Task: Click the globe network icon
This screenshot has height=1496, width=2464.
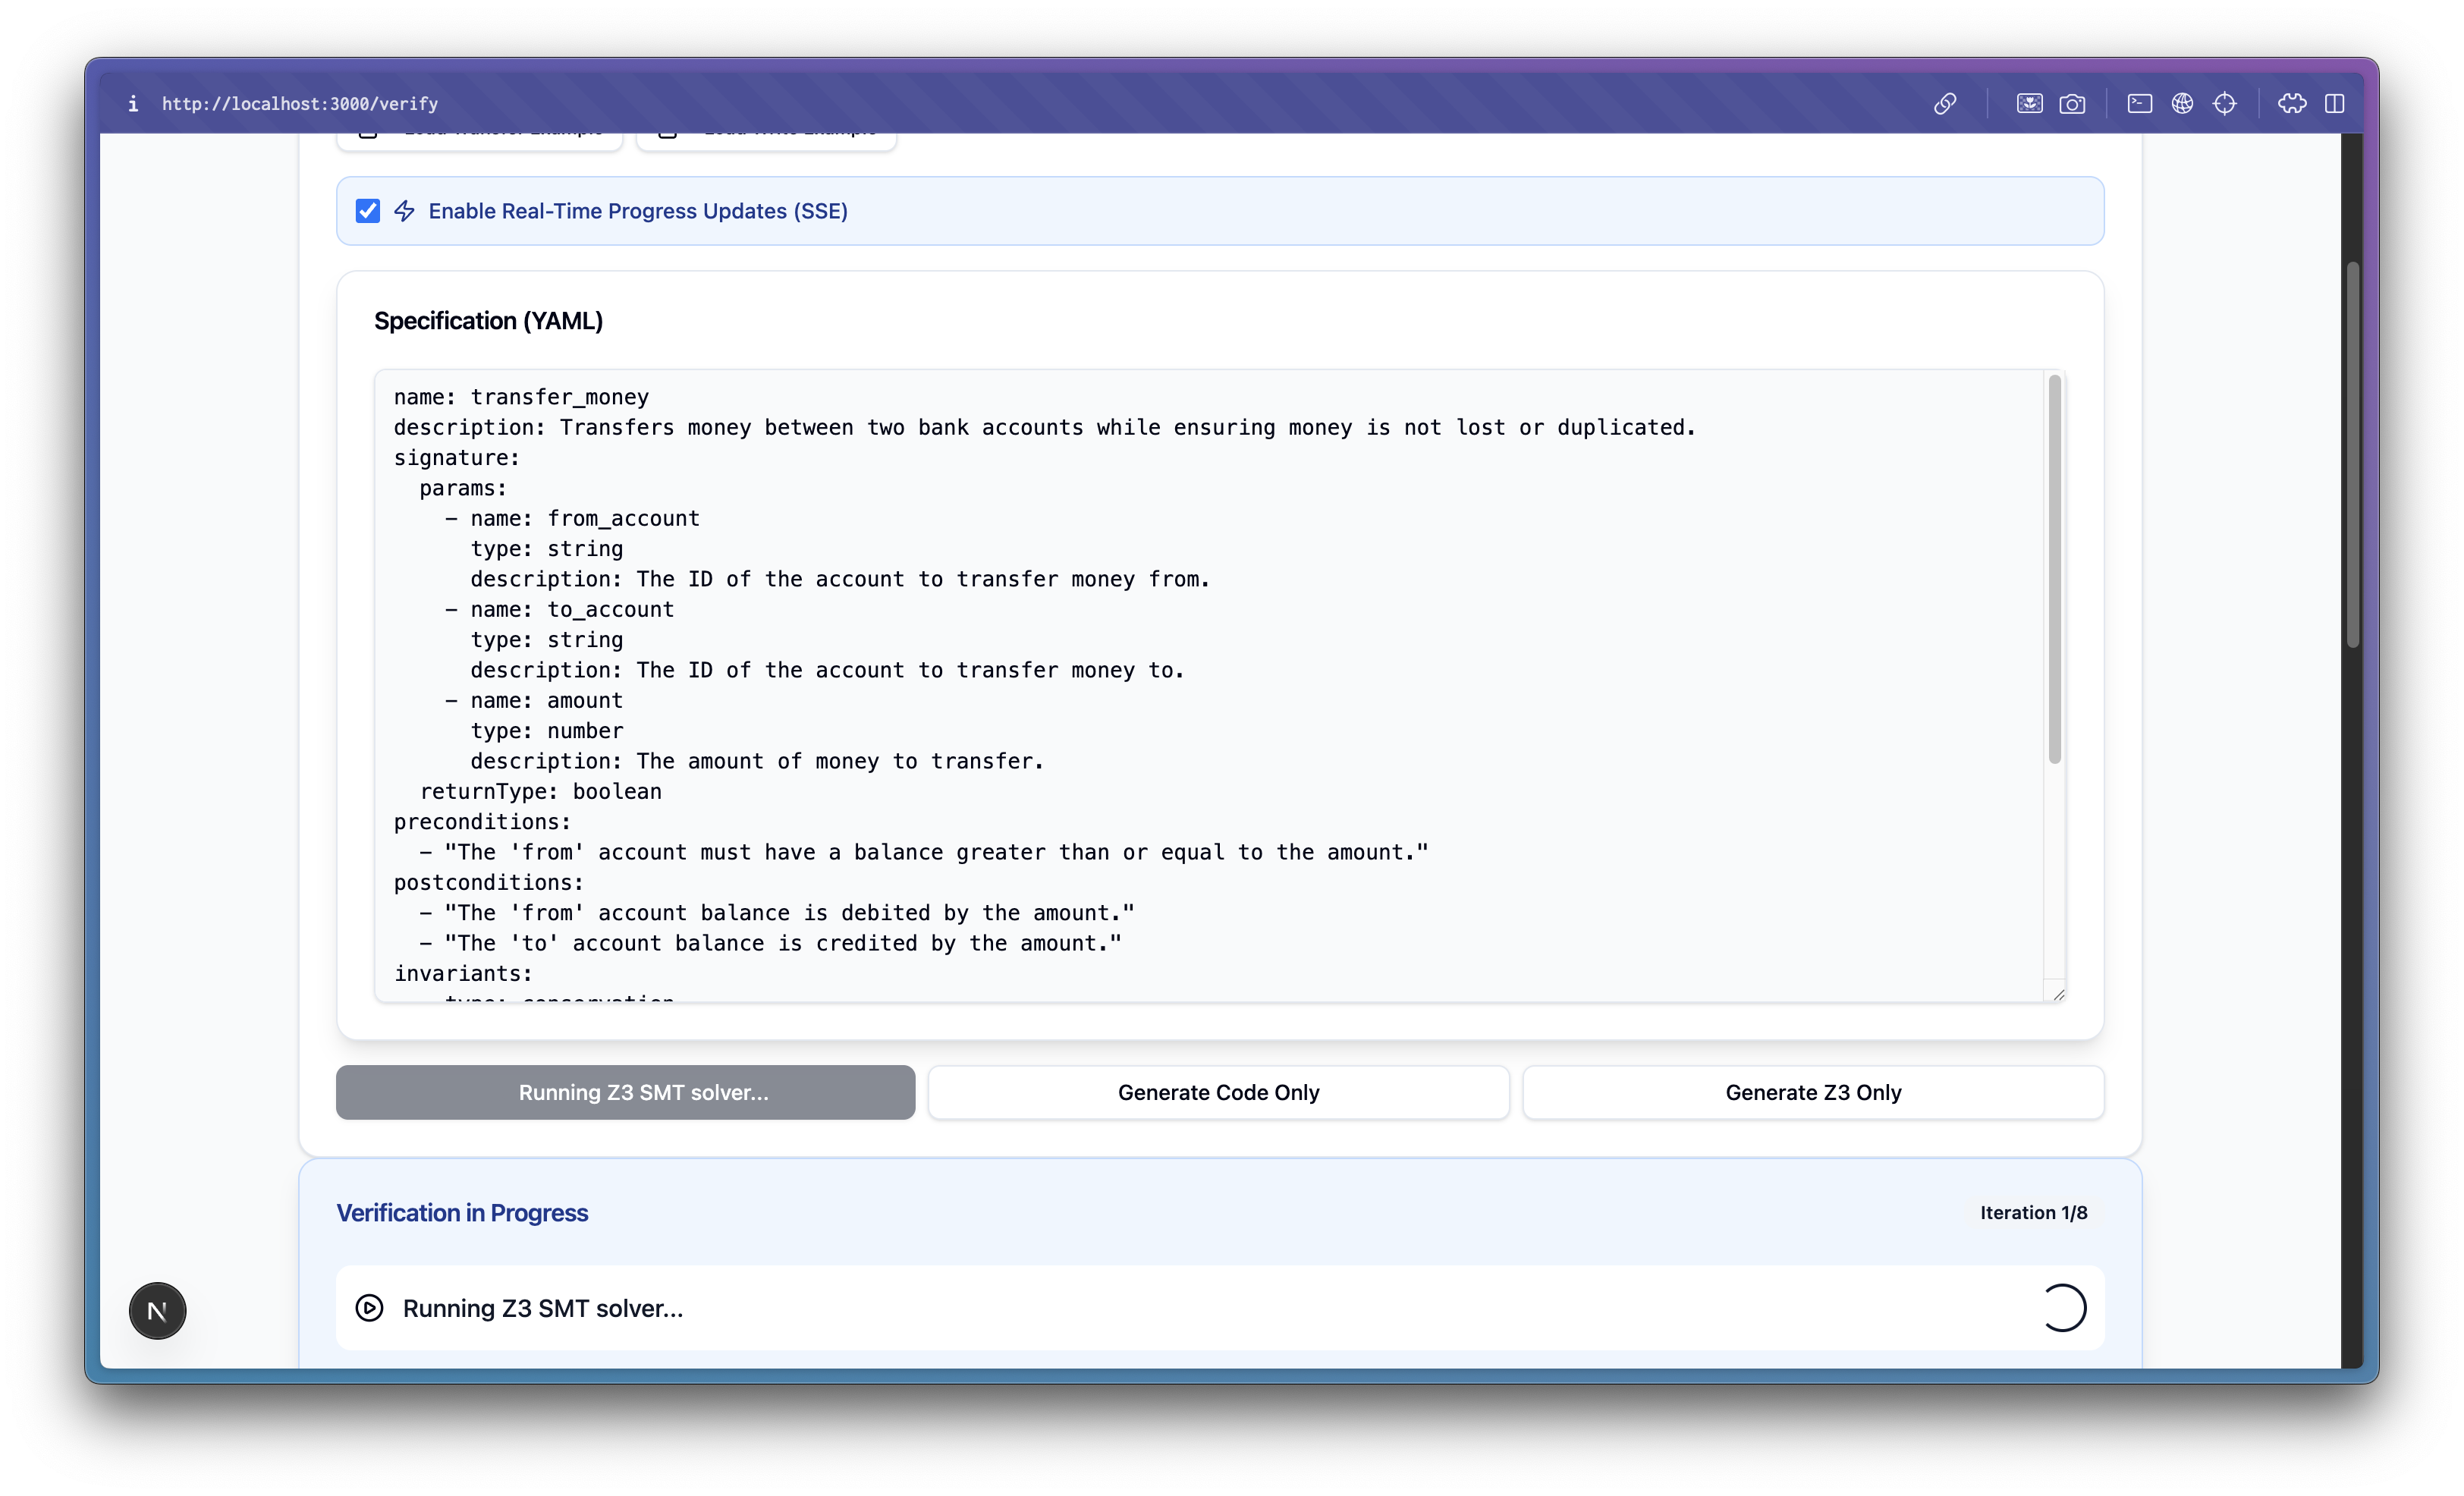Action: coord(2182,103)
